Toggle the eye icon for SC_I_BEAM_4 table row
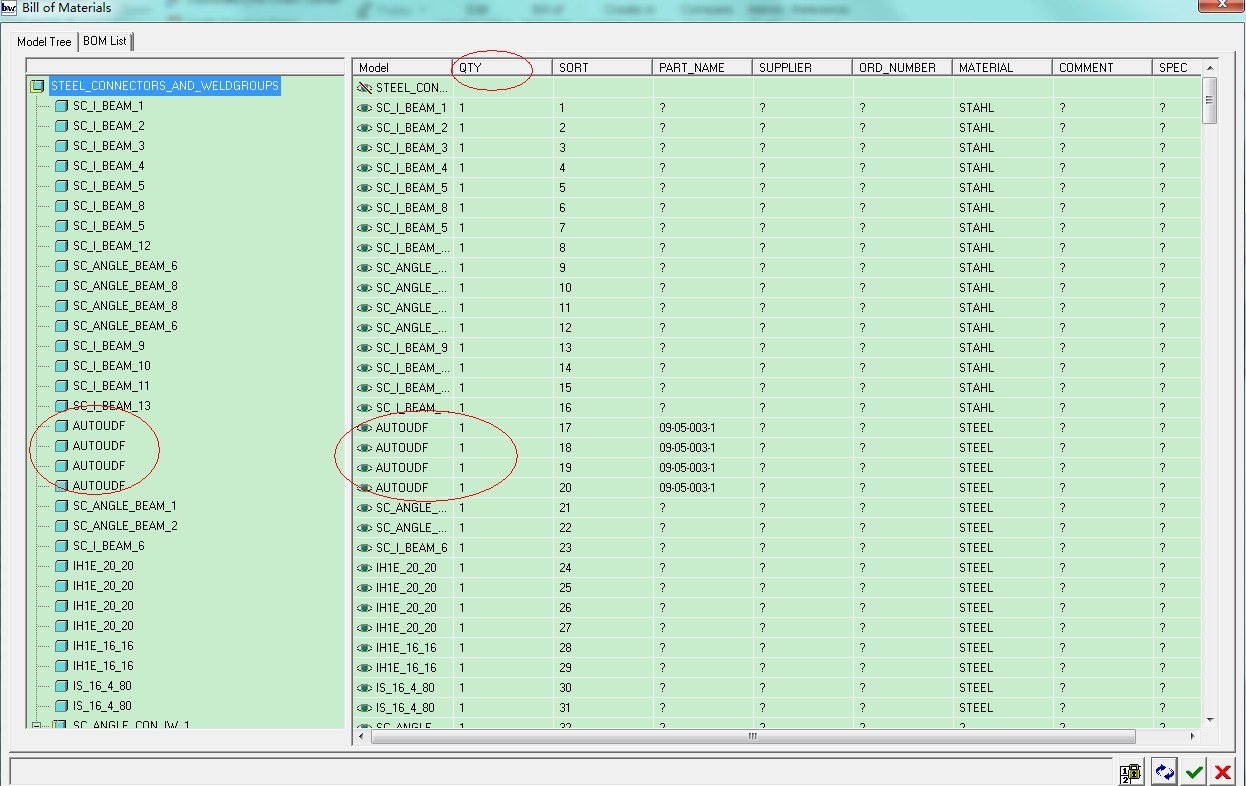The image size is (1246, 786). [364, 168]
